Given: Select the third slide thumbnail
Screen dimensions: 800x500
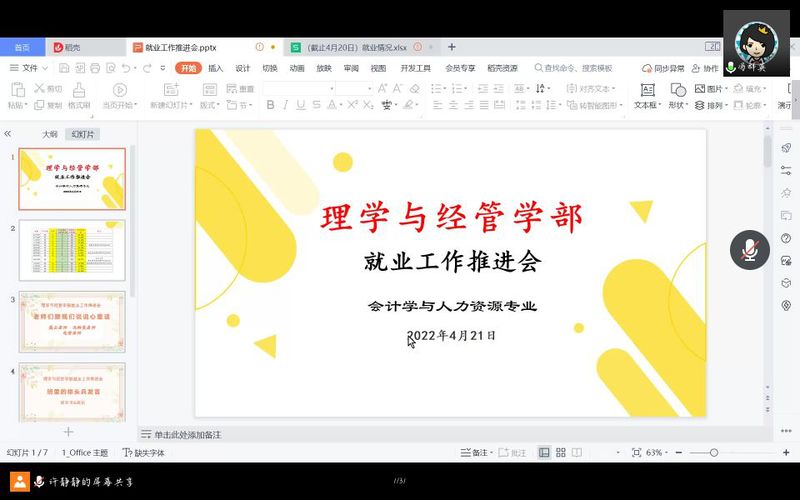Looking at the screenshot, I should coord(72,322).
